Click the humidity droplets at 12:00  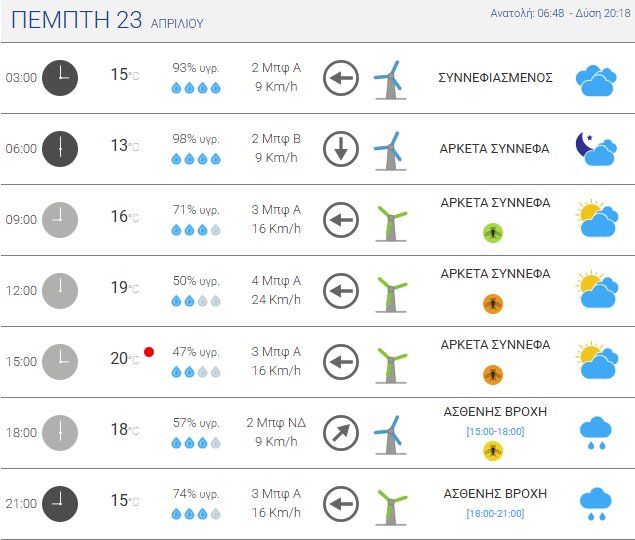tap(196, 301)
